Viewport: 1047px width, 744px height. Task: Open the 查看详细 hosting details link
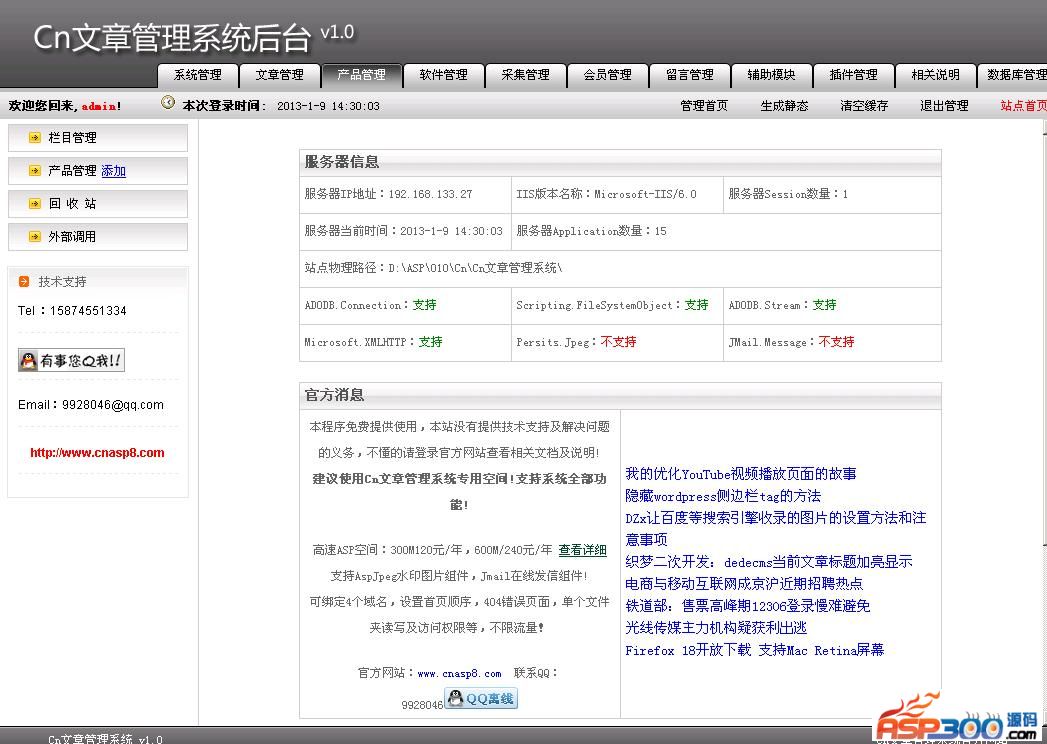coord(582,550)
